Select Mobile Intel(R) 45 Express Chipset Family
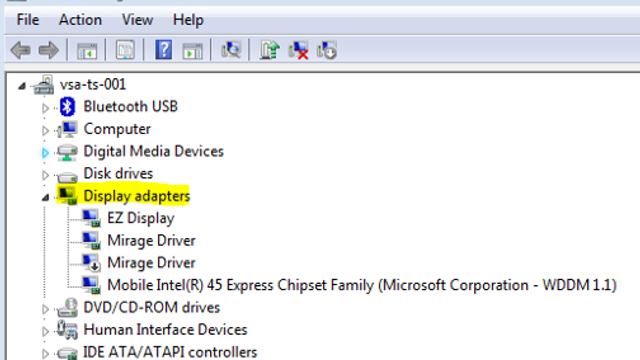The width and height of the screenshot is (640, 360). pos(362,285)
